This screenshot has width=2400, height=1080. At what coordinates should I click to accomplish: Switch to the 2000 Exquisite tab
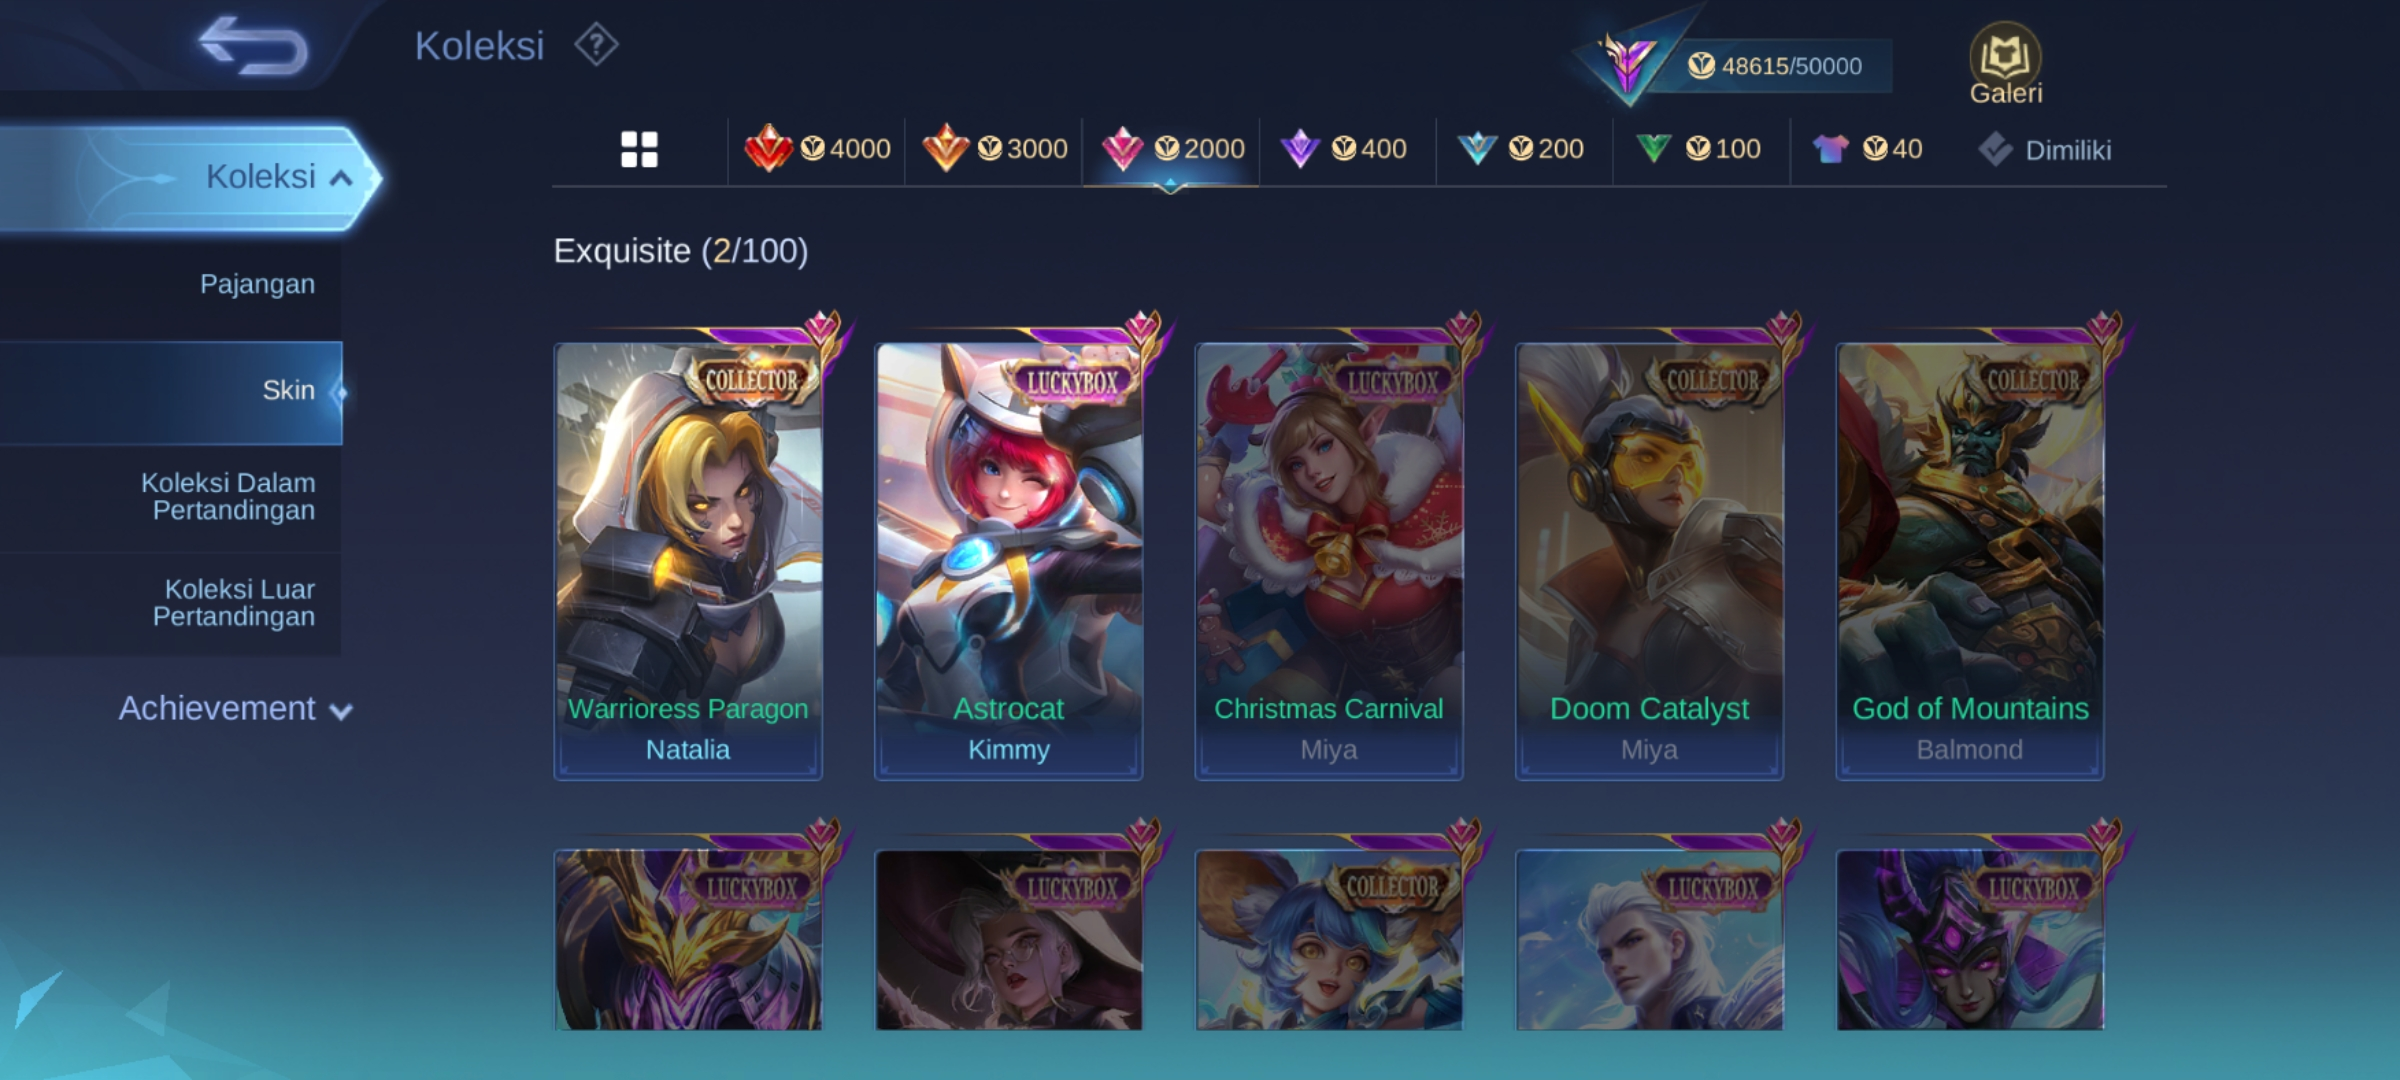coord(1170,150)
